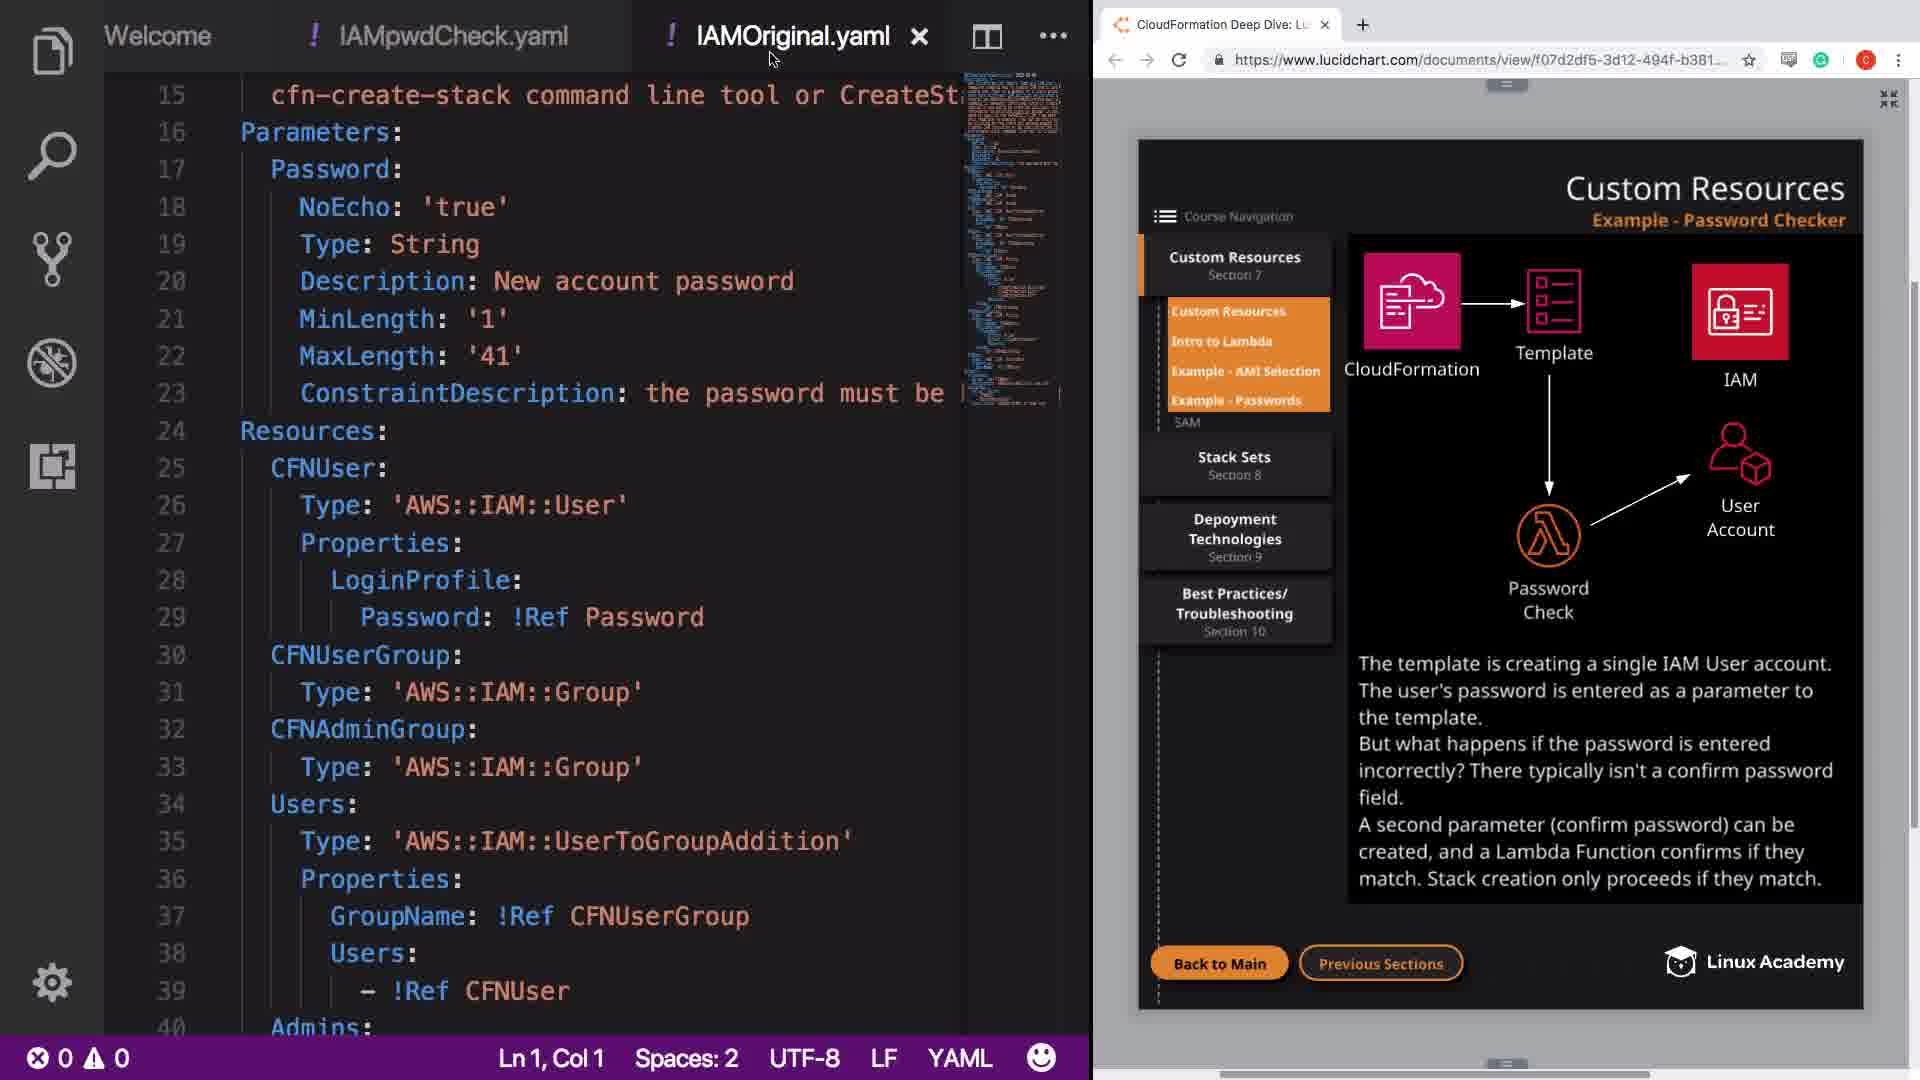Image resolution: width=1920 pixels, height=1080 pixels.
Task: Expand the Course Navigation list icon
Action: coord(1165,216)
